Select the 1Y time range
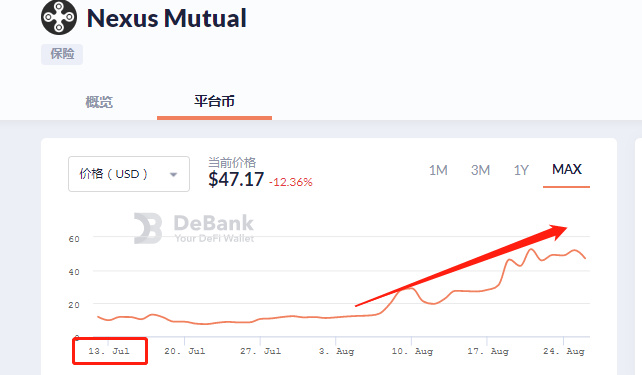 (521, 170)
